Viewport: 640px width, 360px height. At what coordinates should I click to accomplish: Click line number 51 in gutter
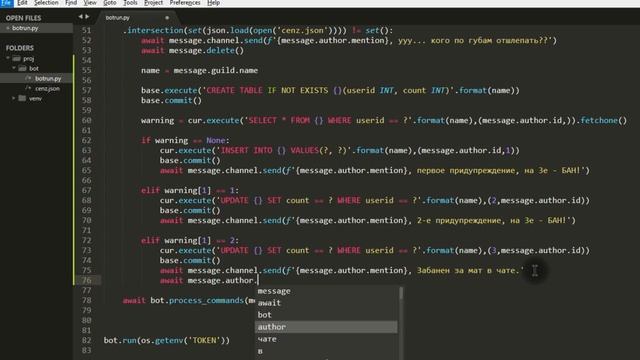tap(86, 31)
